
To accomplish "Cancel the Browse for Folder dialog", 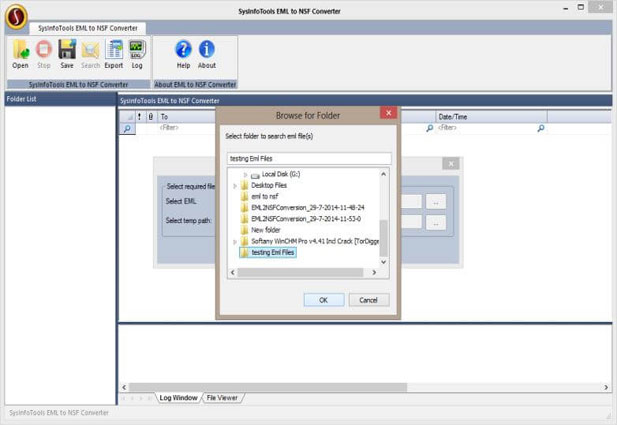I will 369,300.
